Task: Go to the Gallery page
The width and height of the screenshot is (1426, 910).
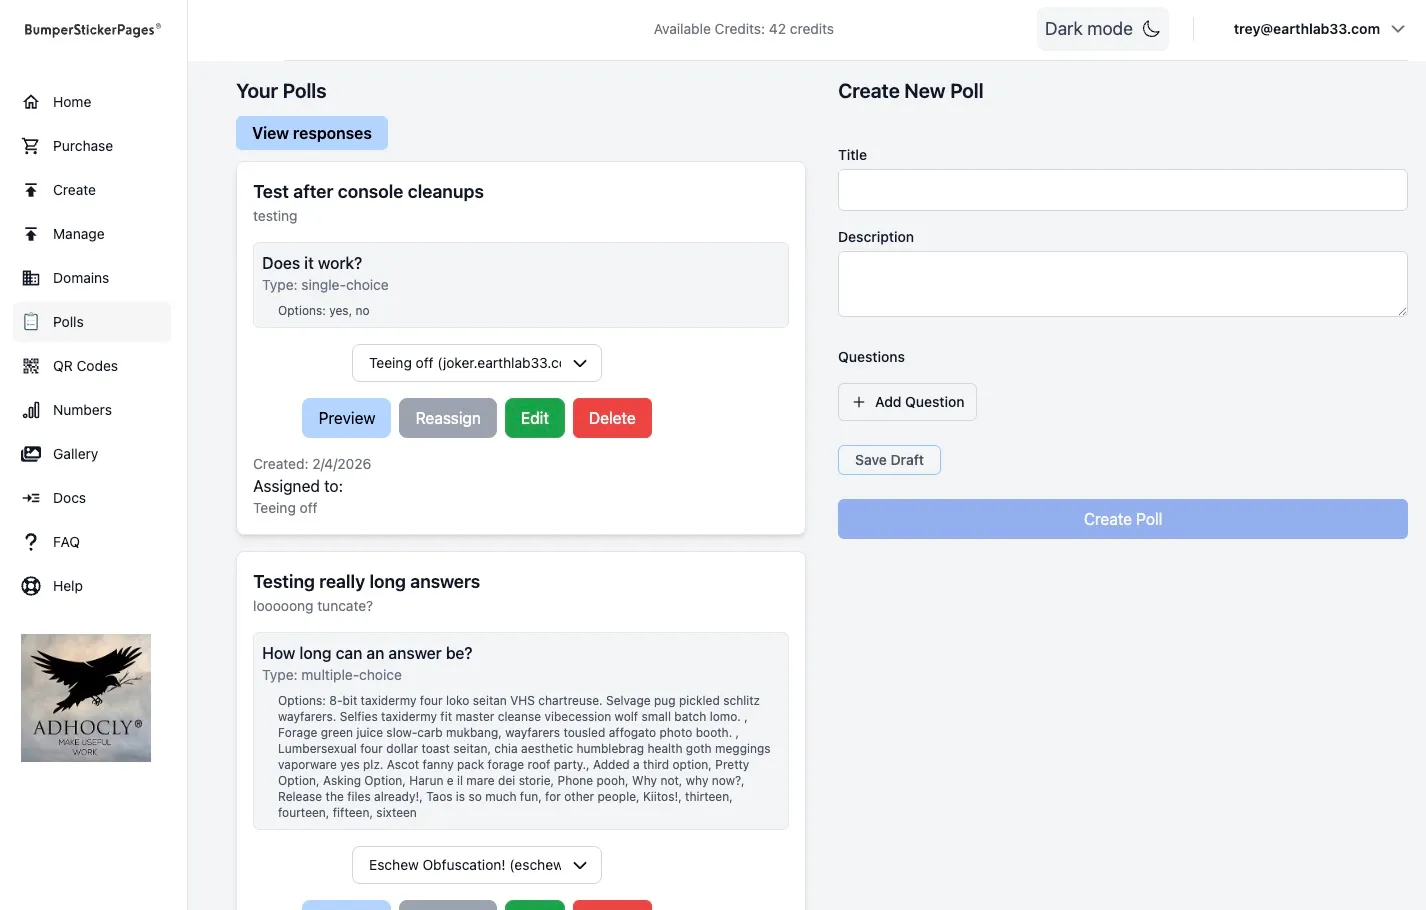Action: point(92,454)
